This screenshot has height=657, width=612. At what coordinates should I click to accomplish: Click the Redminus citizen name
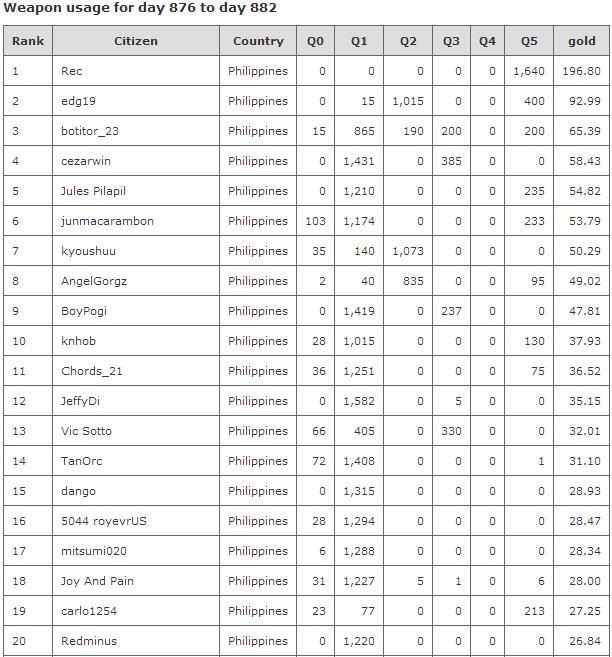coord(89,641)
